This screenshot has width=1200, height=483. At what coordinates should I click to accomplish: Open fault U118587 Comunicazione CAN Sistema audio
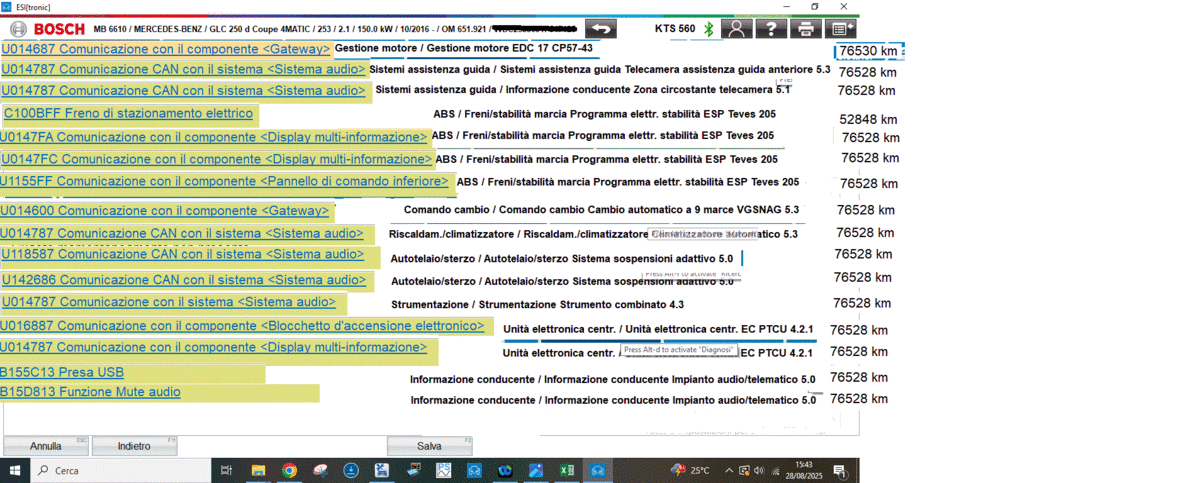click(183, 254)
